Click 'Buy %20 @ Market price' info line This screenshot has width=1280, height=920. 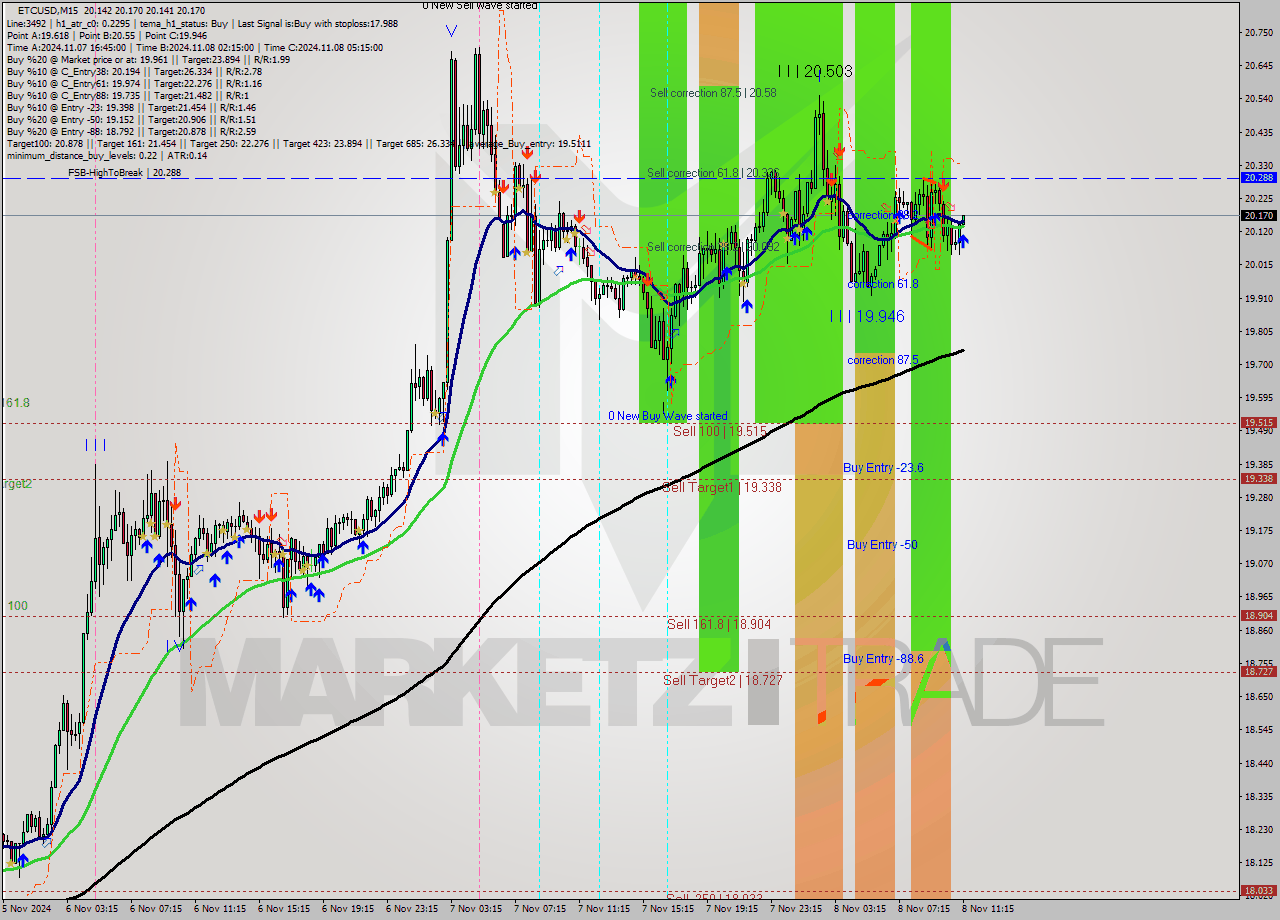pyautogui.click(x=148, y=59)
